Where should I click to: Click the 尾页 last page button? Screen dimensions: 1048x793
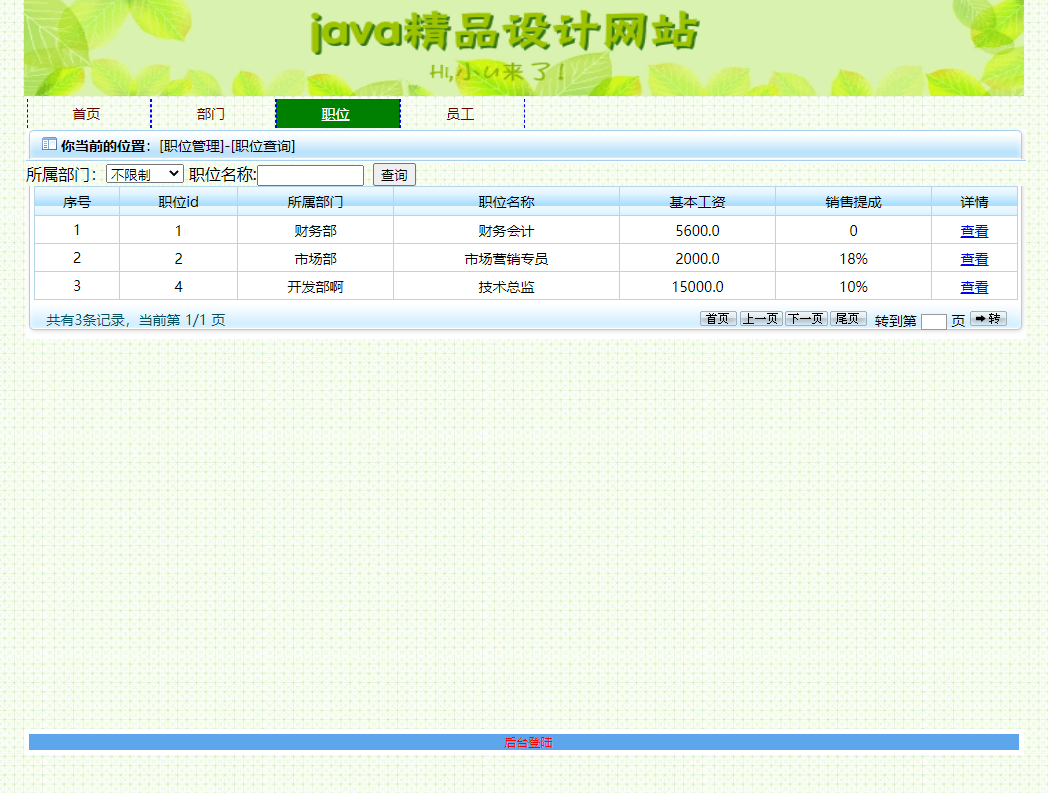(x=847, y=319)
